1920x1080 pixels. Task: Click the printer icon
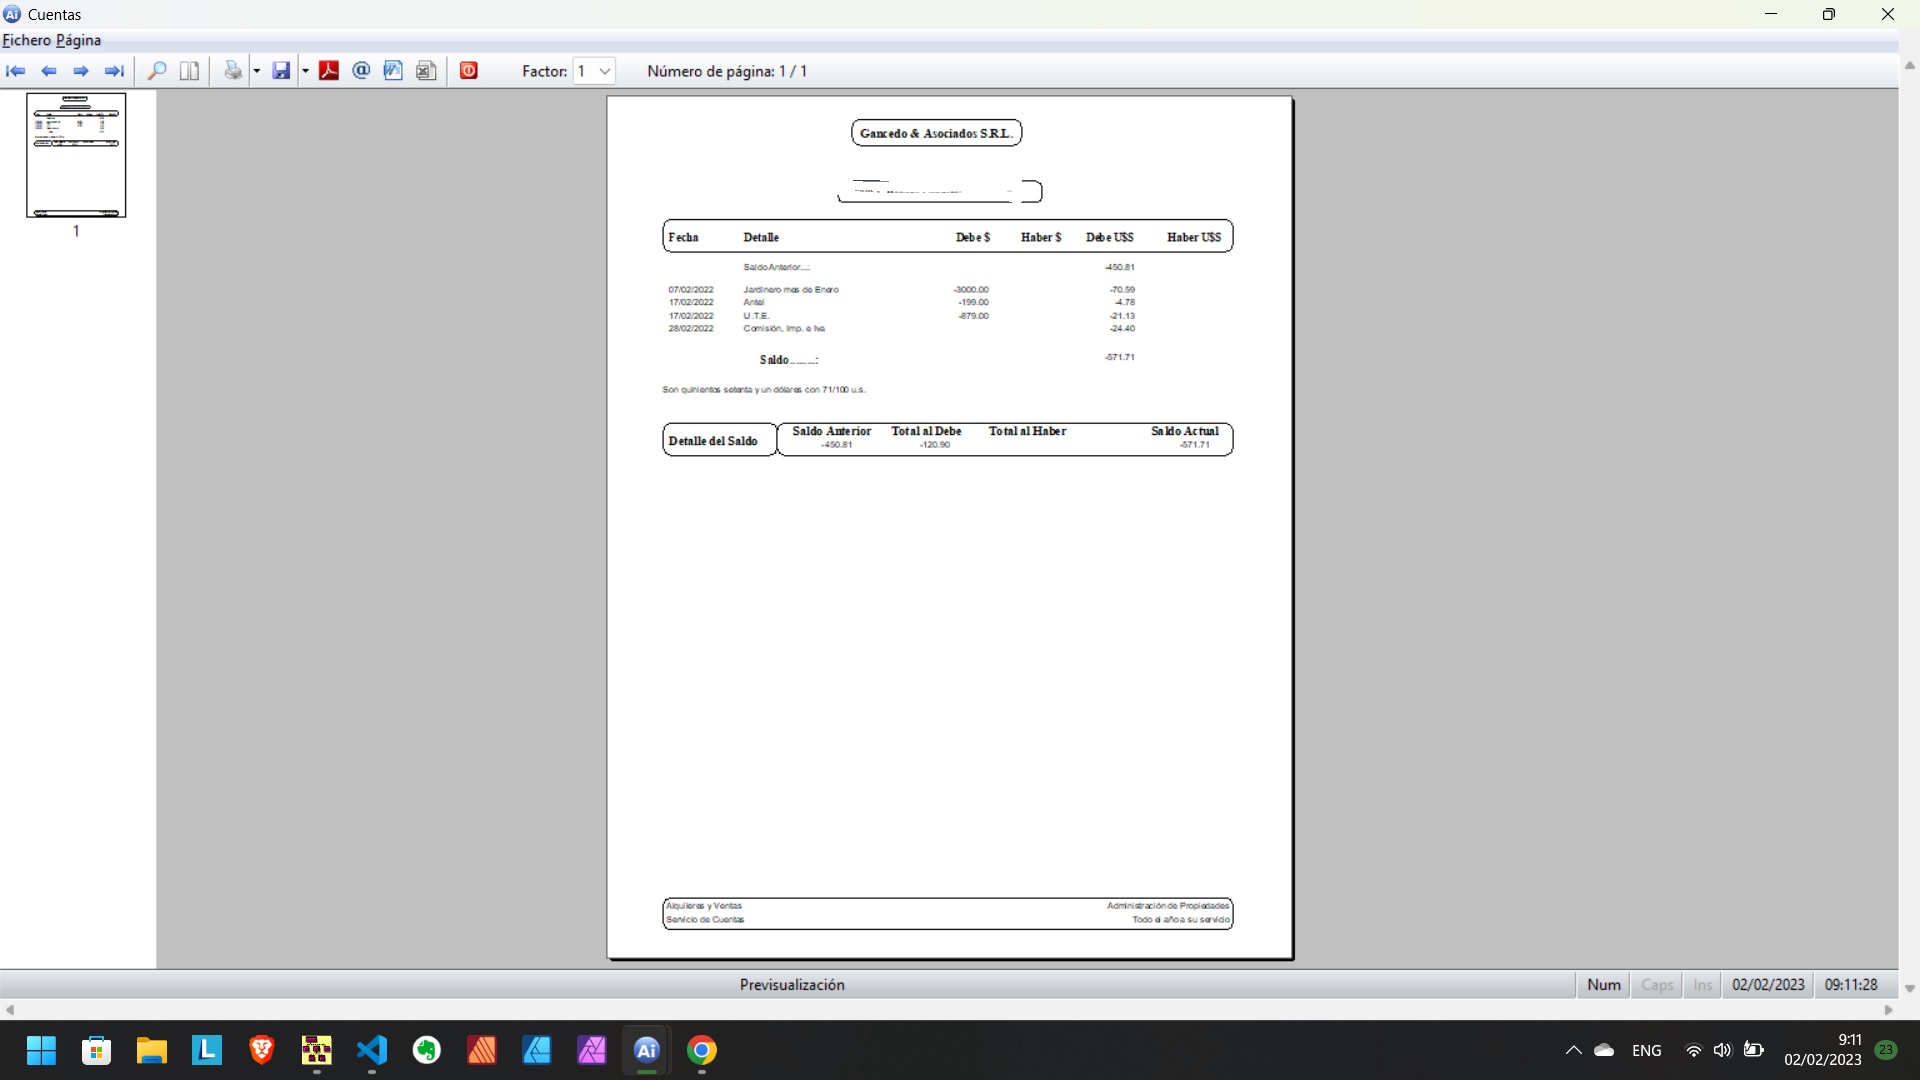pyautogui.click(x=233, y=71)
